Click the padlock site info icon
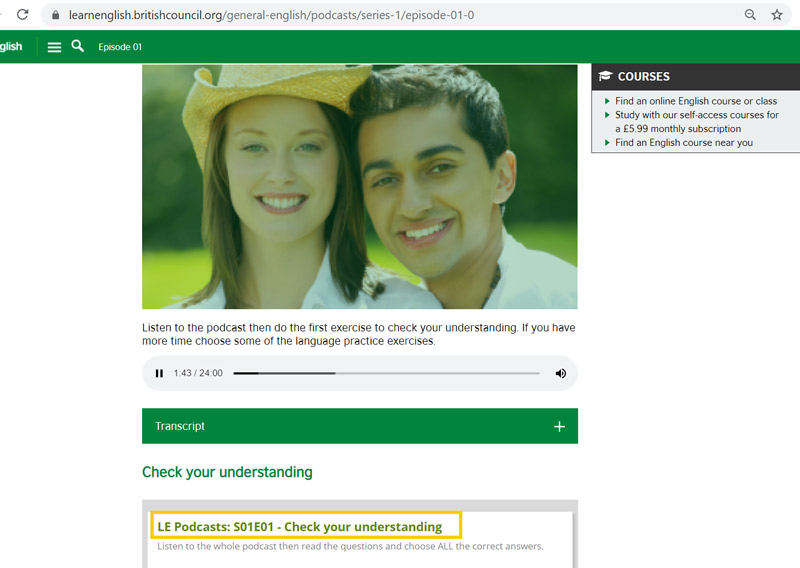800x568 pixels. coord(55,15)
